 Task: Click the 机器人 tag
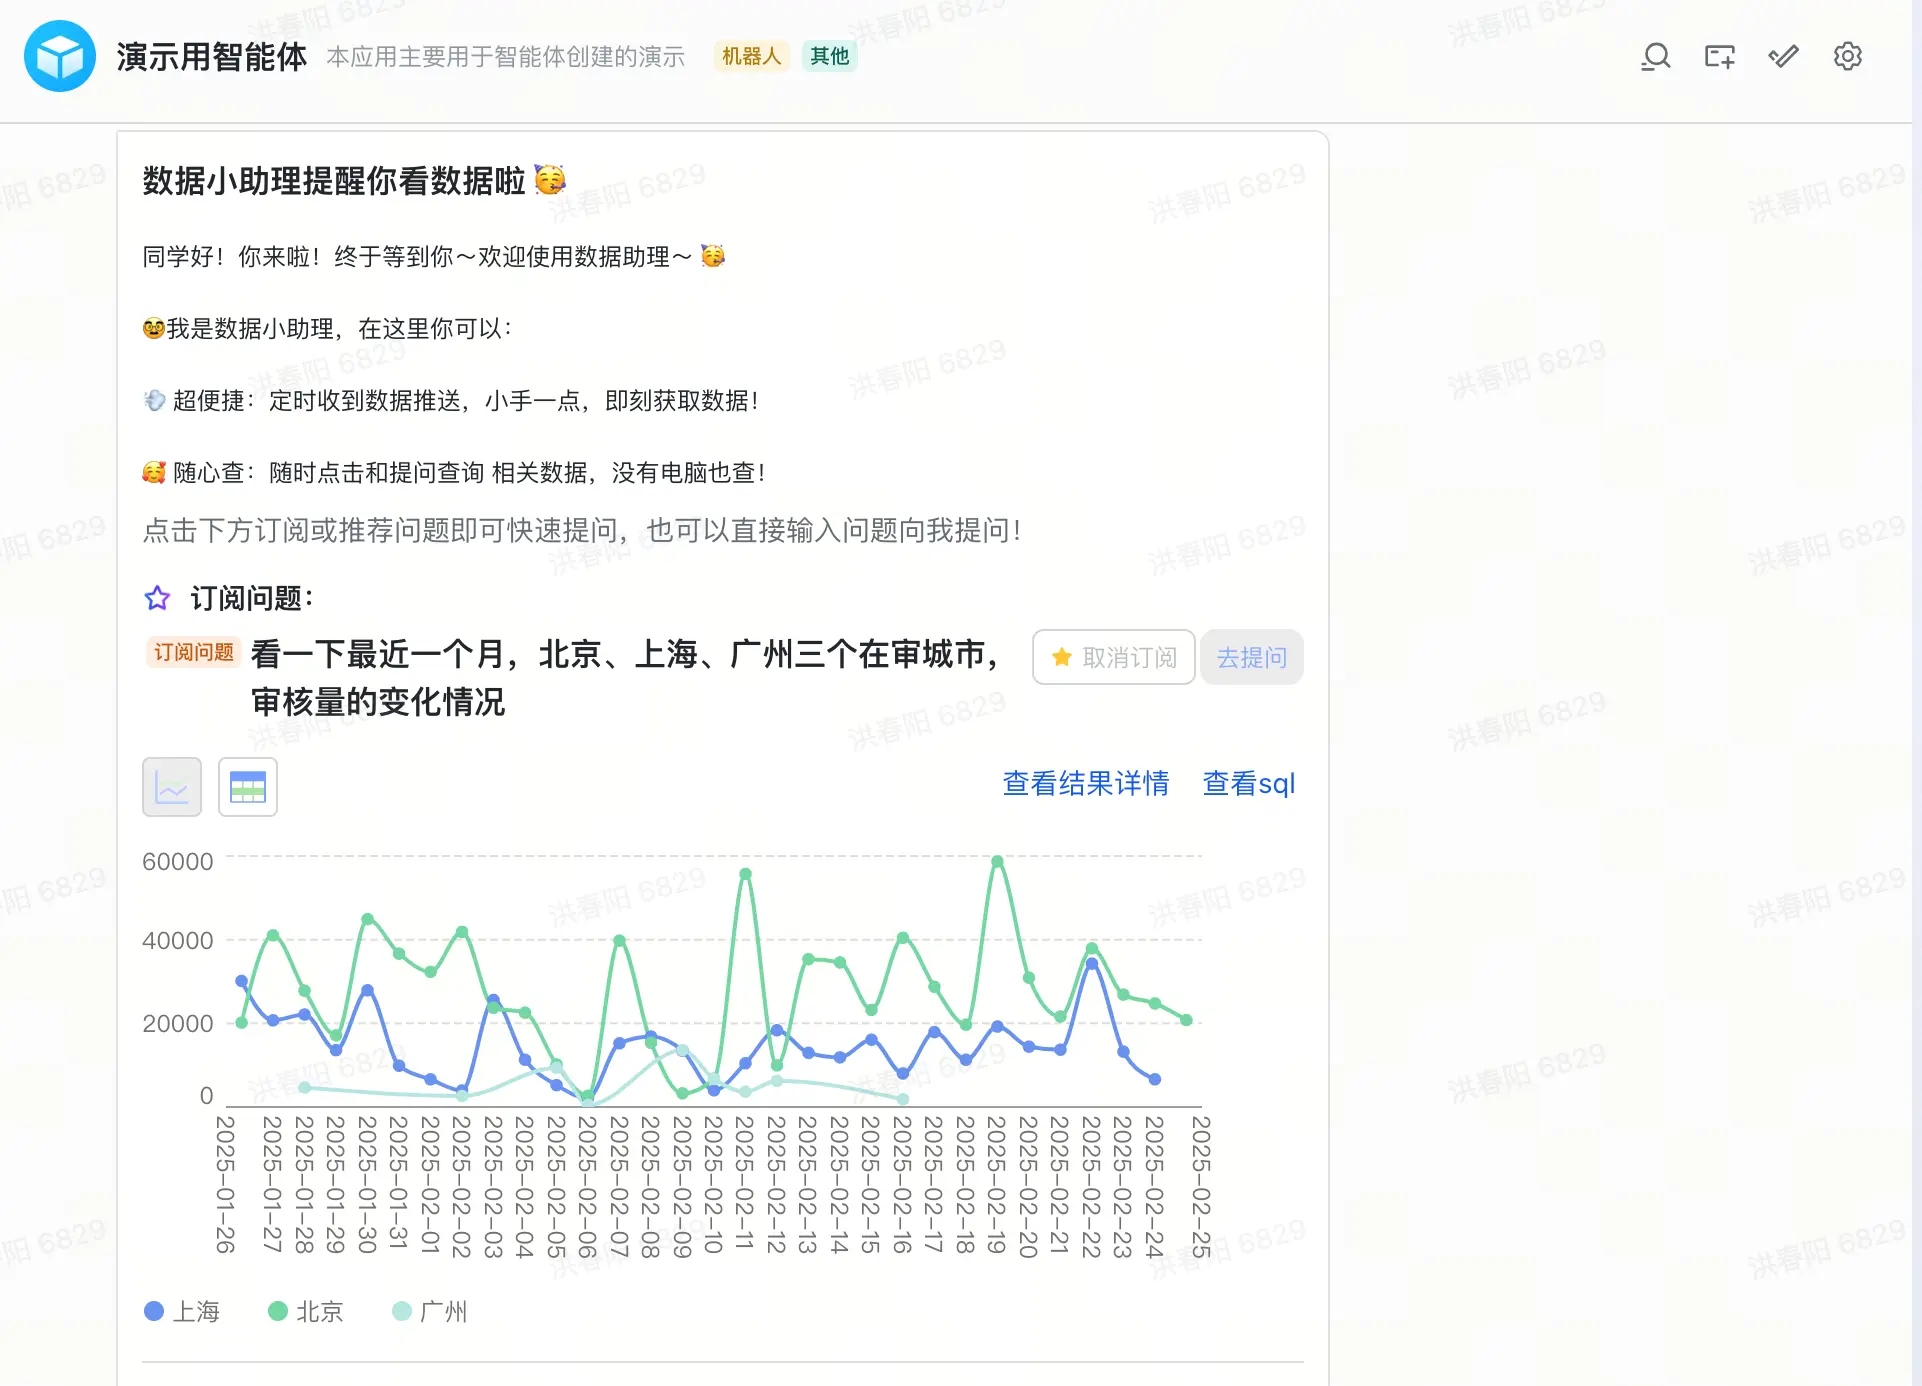[751, 56]
